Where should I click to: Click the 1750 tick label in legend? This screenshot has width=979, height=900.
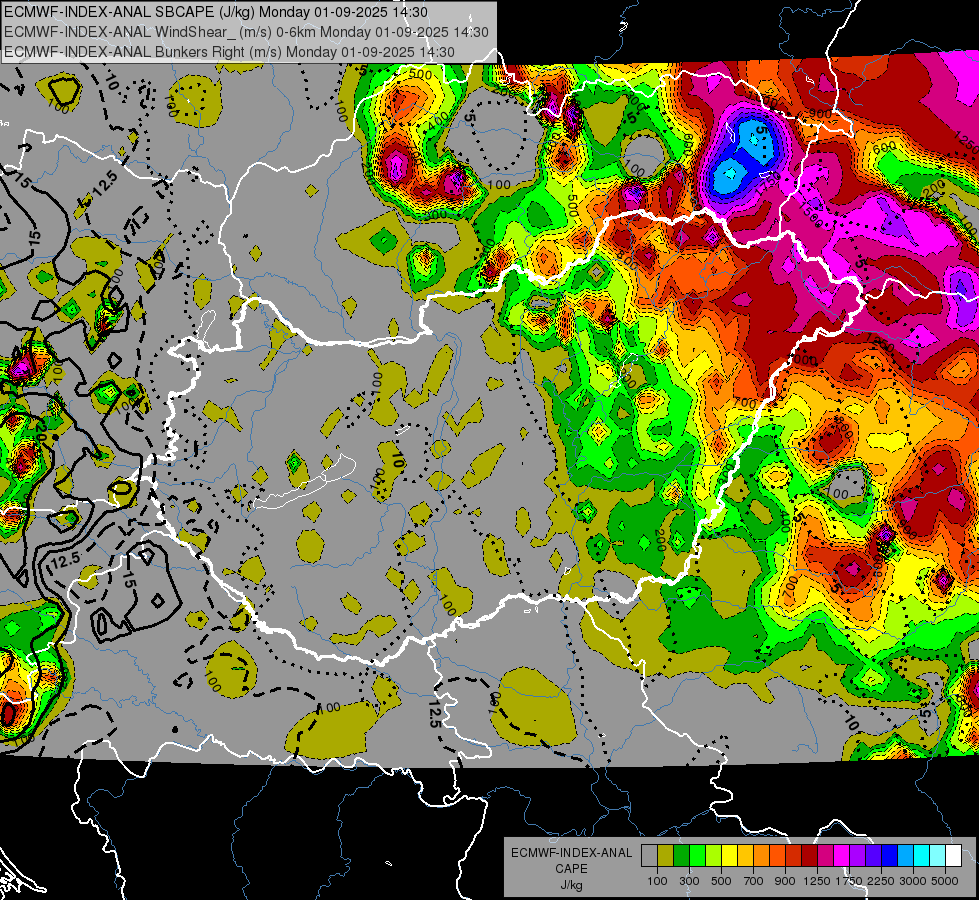(x=849, y=881)
